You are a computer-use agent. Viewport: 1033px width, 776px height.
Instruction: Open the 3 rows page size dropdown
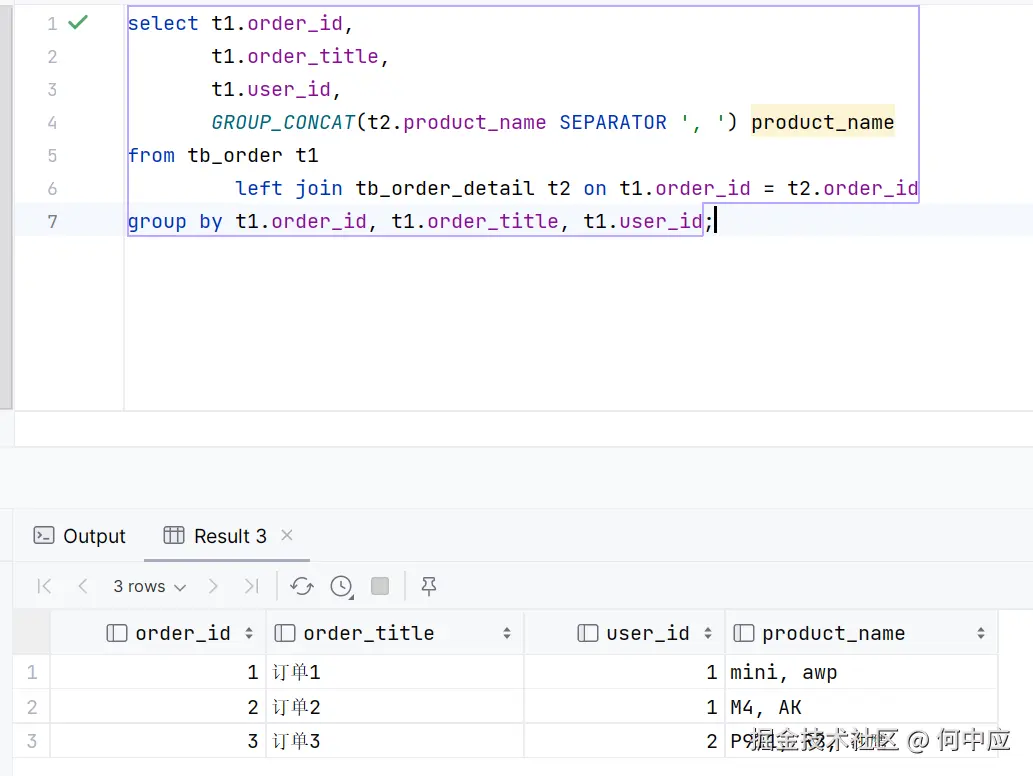pyautogui.click(x=150, y=586)
